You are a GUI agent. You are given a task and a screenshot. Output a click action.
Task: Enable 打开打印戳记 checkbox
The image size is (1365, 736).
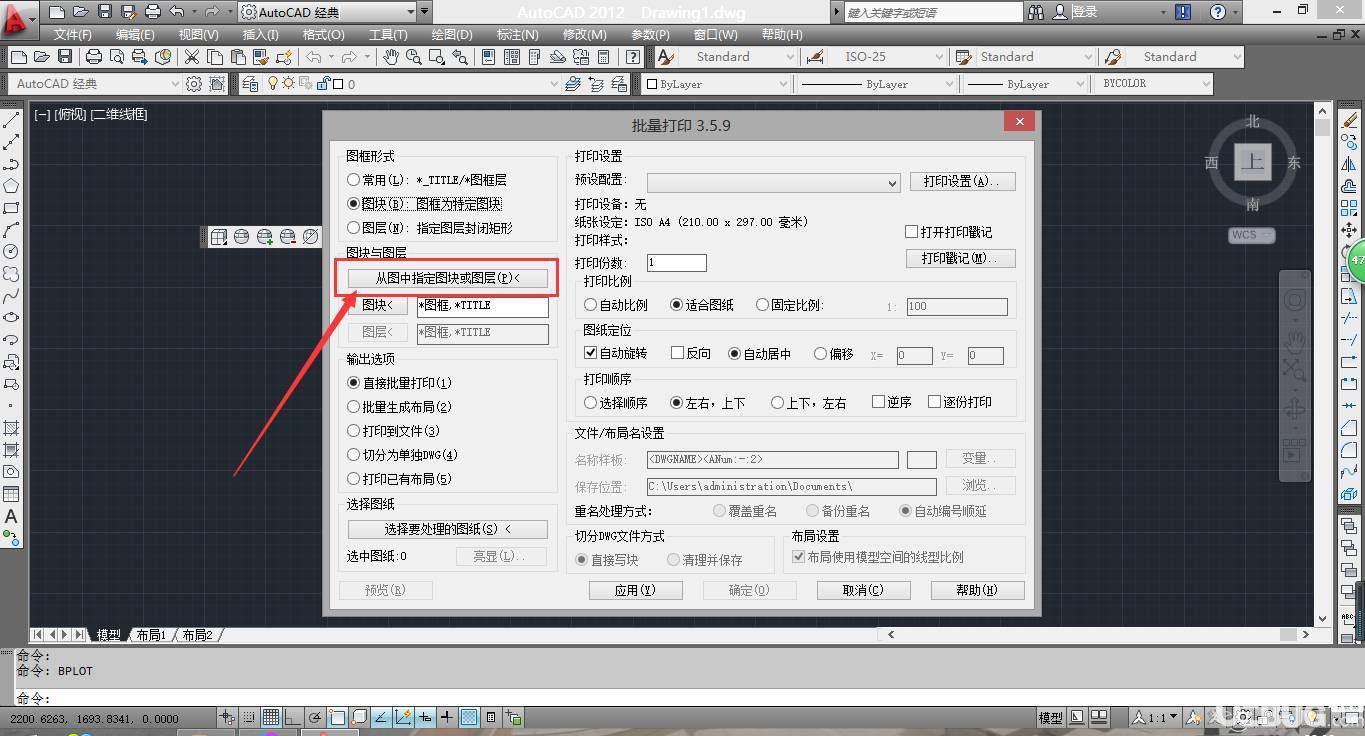click(911, 232)
